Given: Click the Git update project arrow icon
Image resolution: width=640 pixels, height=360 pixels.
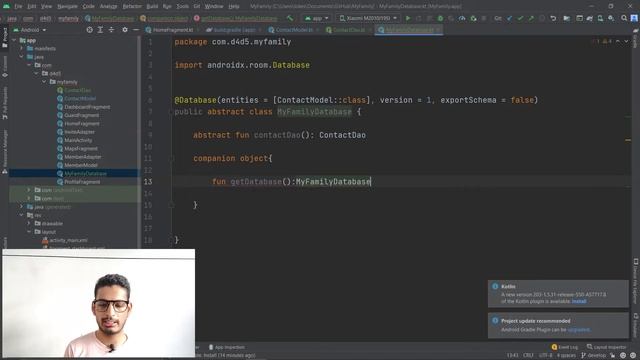Looking at the screenshot, I should click(509, 18).
